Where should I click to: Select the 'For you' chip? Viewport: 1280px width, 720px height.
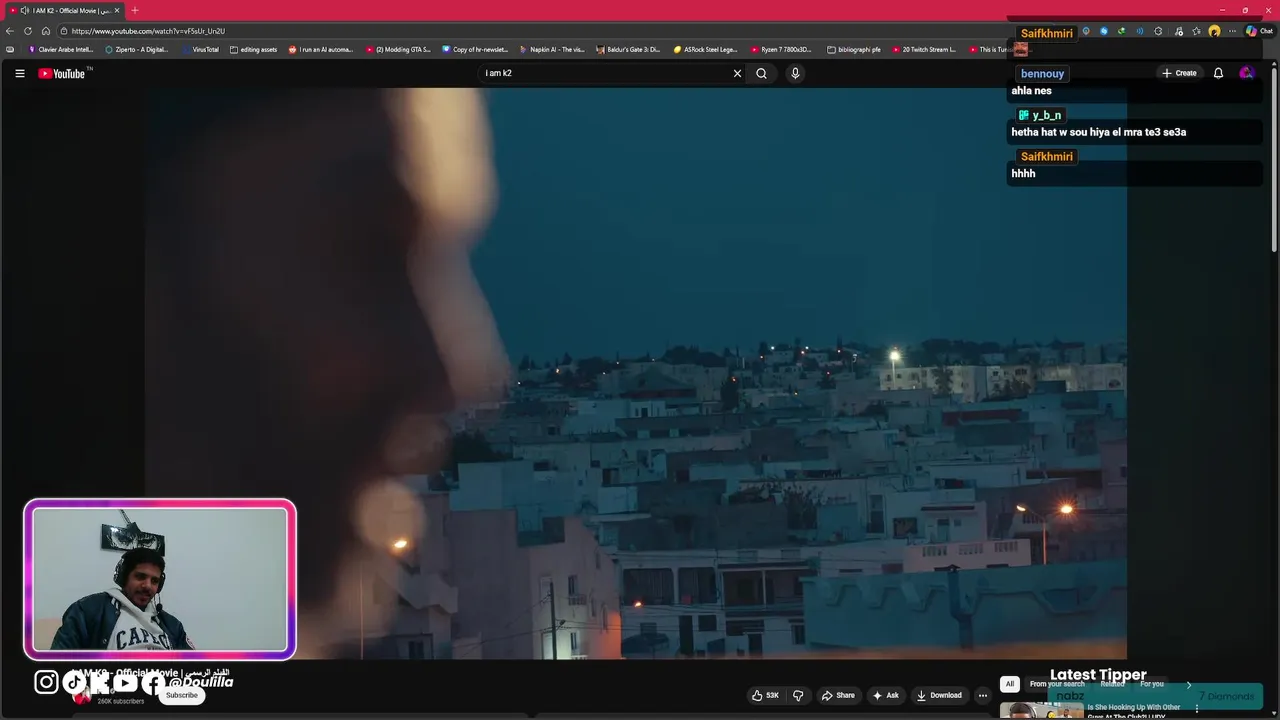point(1152,684)
